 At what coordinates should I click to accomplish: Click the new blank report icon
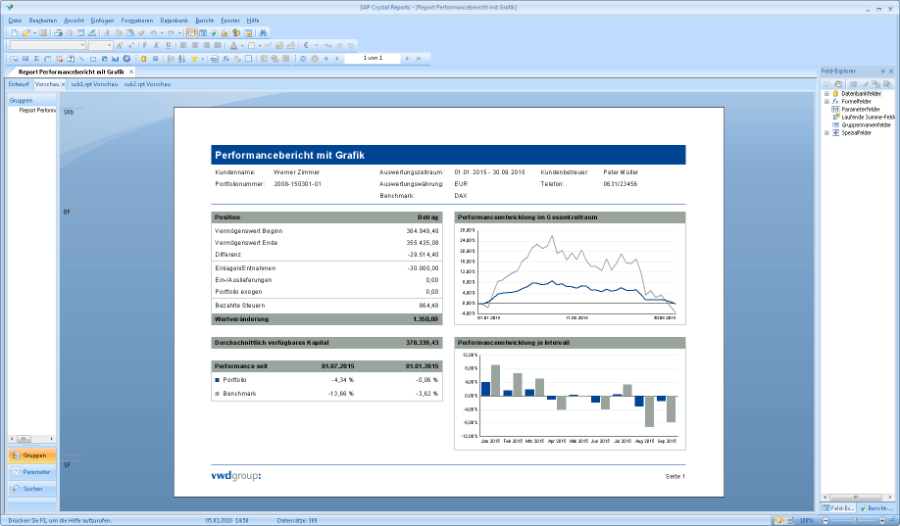tap(11, 33)
